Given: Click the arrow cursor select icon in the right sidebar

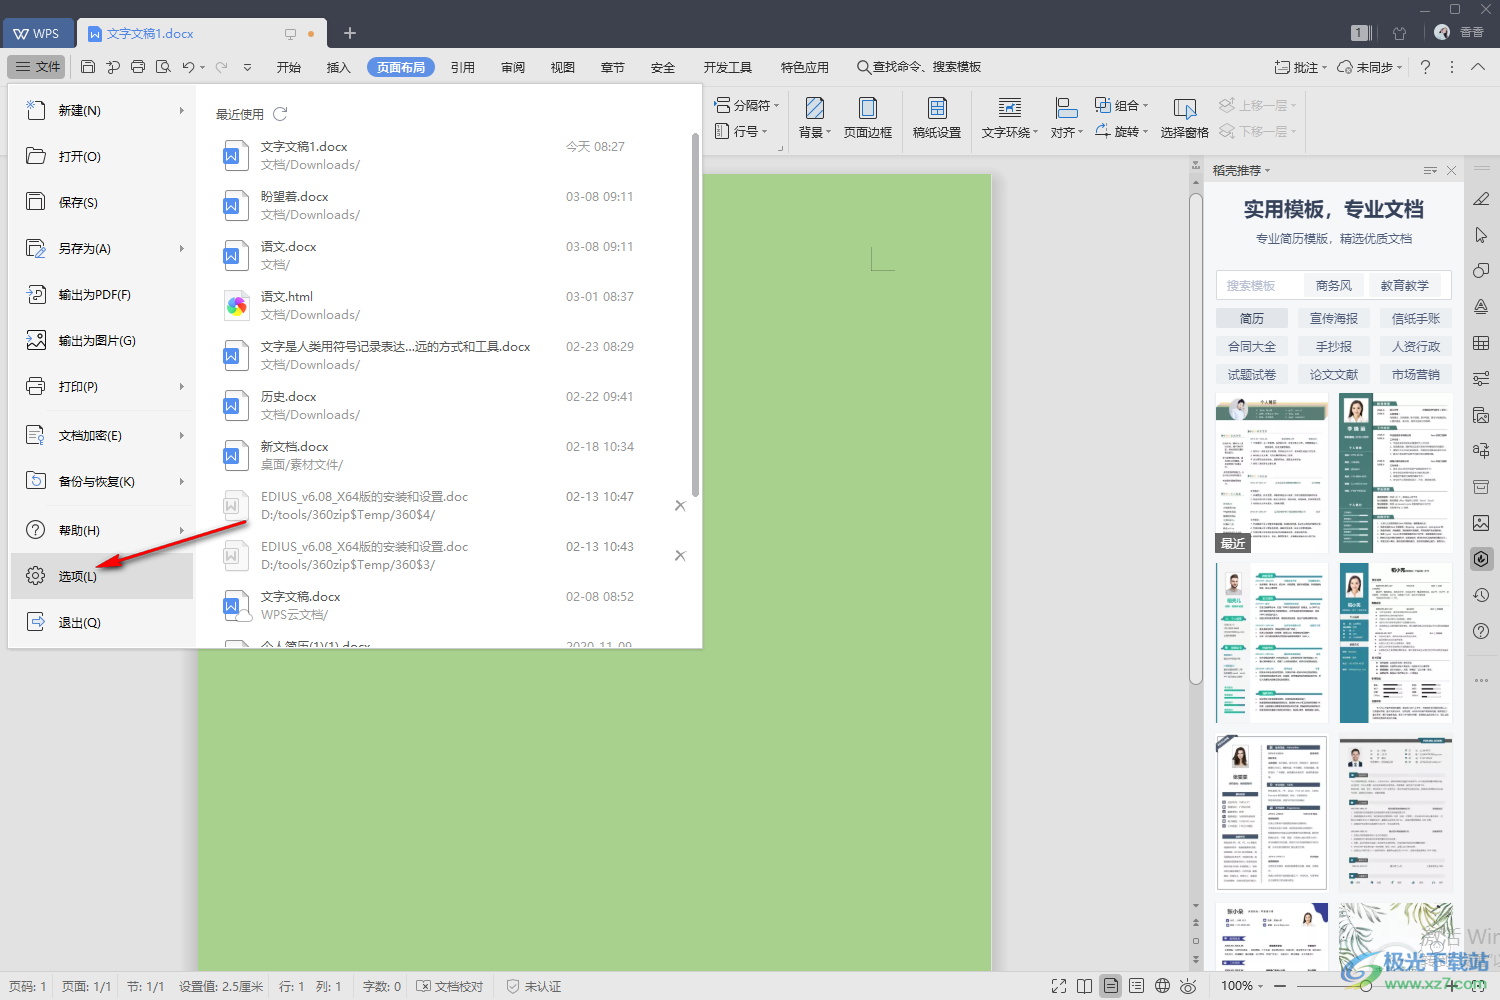Looking at the screenshot, I should point(1481,235).
